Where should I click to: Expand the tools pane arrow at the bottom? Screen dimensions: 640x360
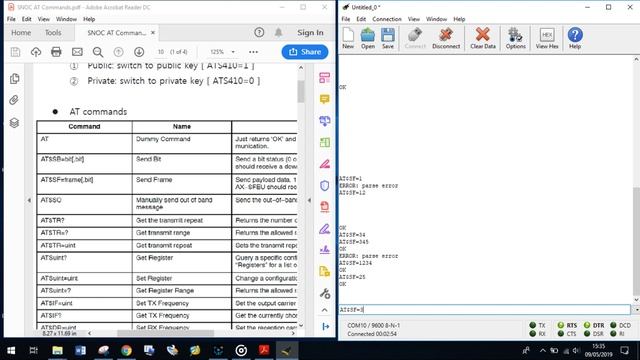point(325,327)
